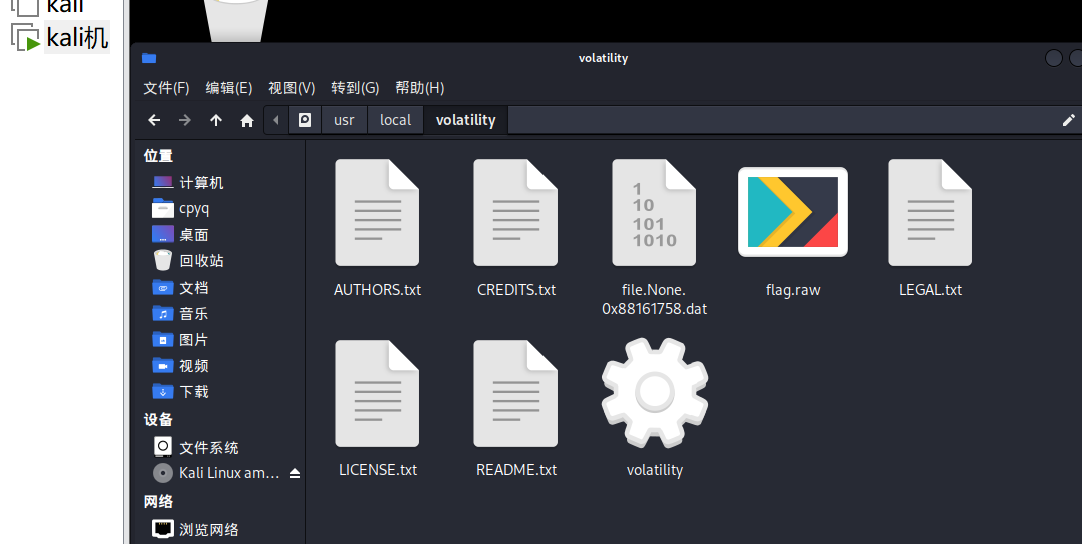Open the 帮助(H) menu
Viewport: 1082px width, 544px height.
[x=420, y=88]
